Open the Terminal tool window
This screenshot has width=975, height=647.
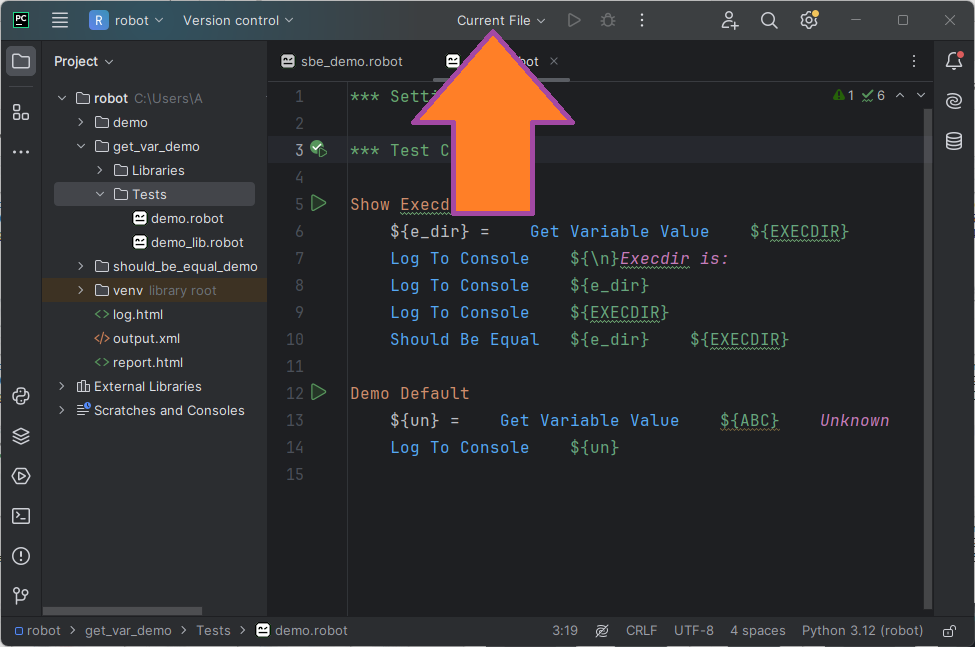[21, 516]
